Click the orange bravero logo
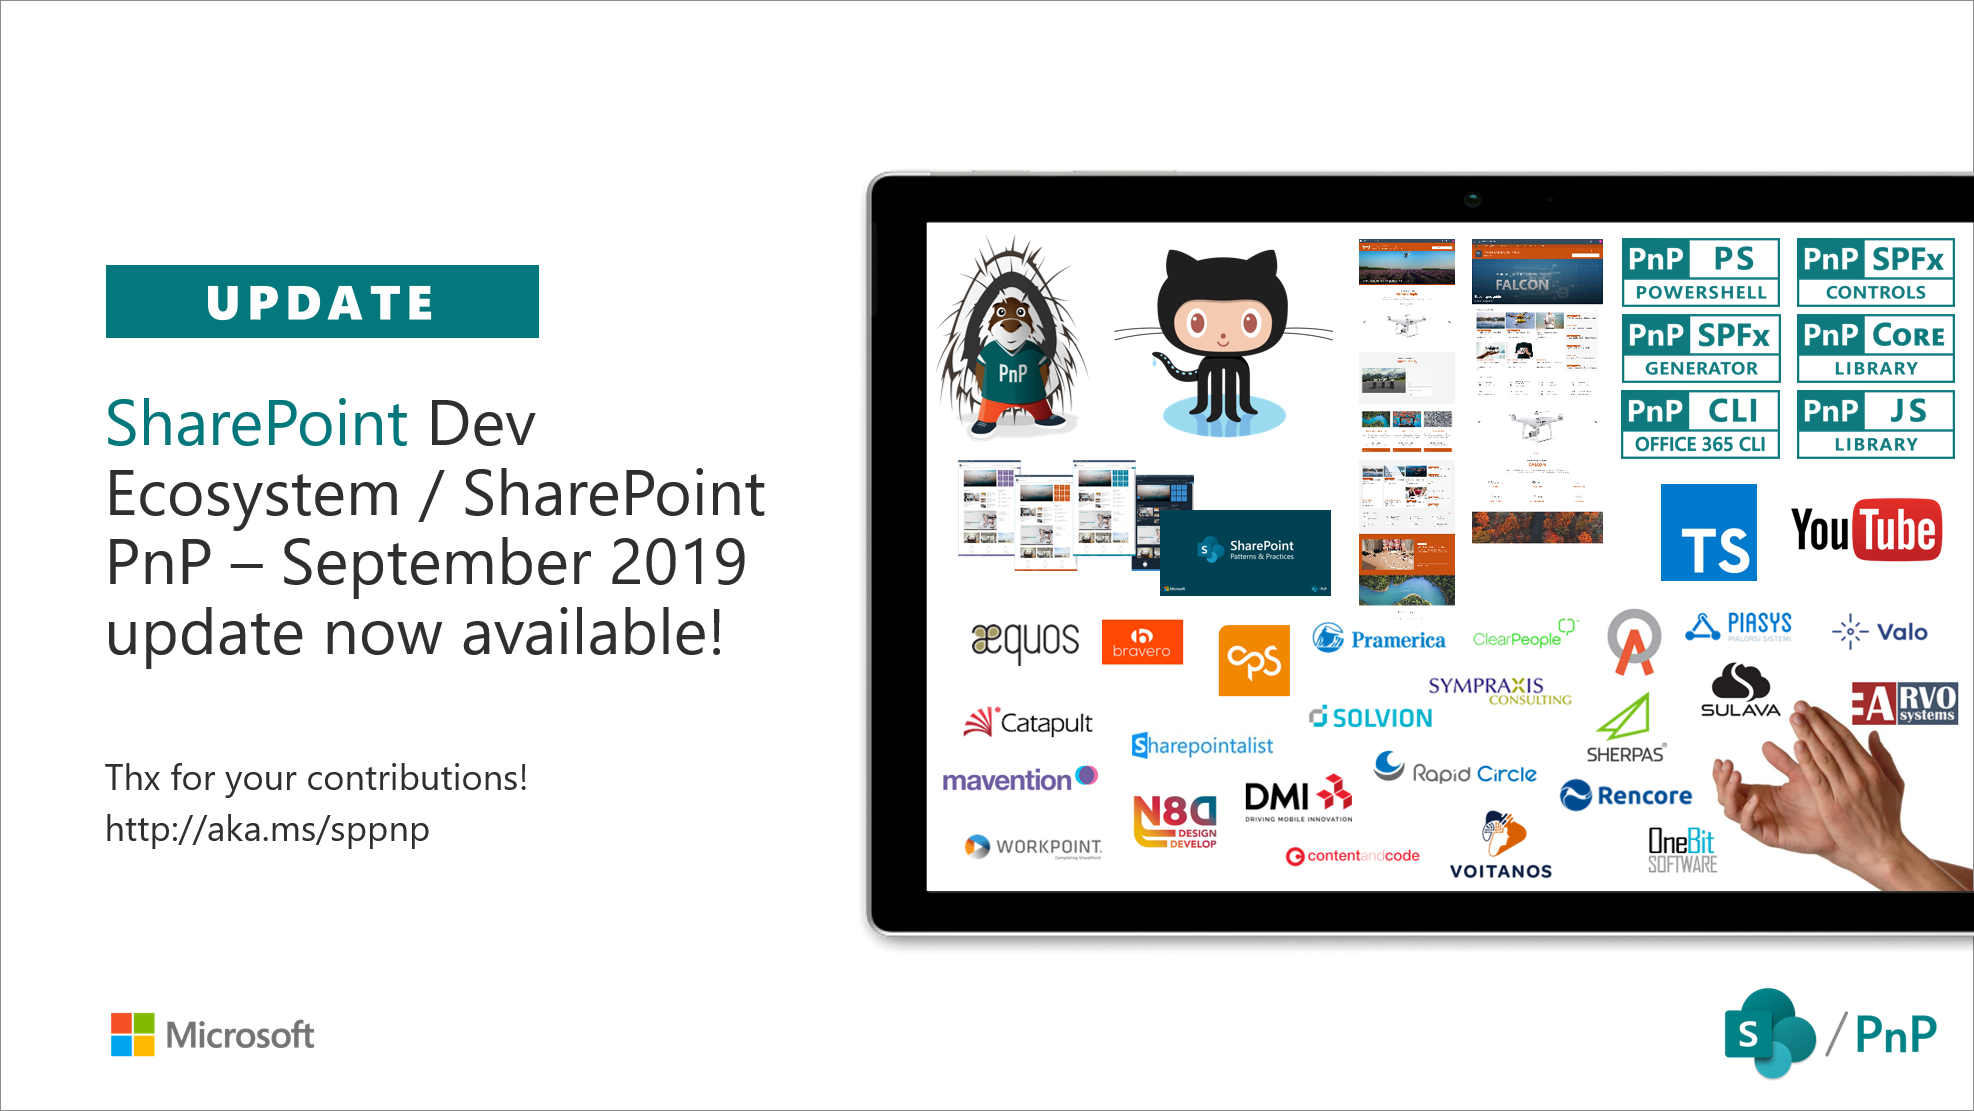 (x=1141, y=642)
